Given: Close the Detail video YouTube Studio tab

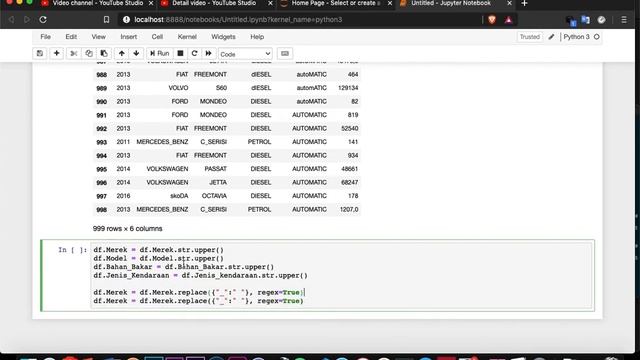Looking at the screenshot, I should tap(270, 3).
